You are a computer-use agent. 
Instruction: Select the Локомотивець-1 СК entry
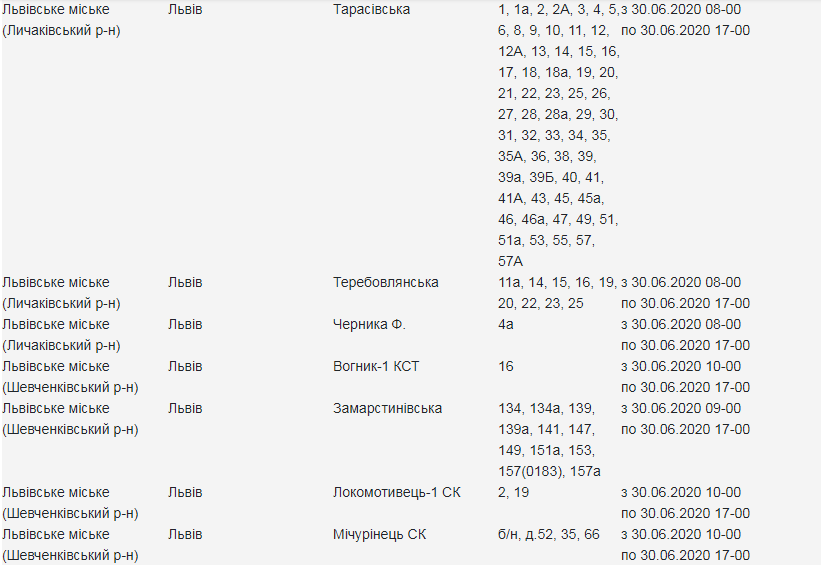tap(397, 492)
